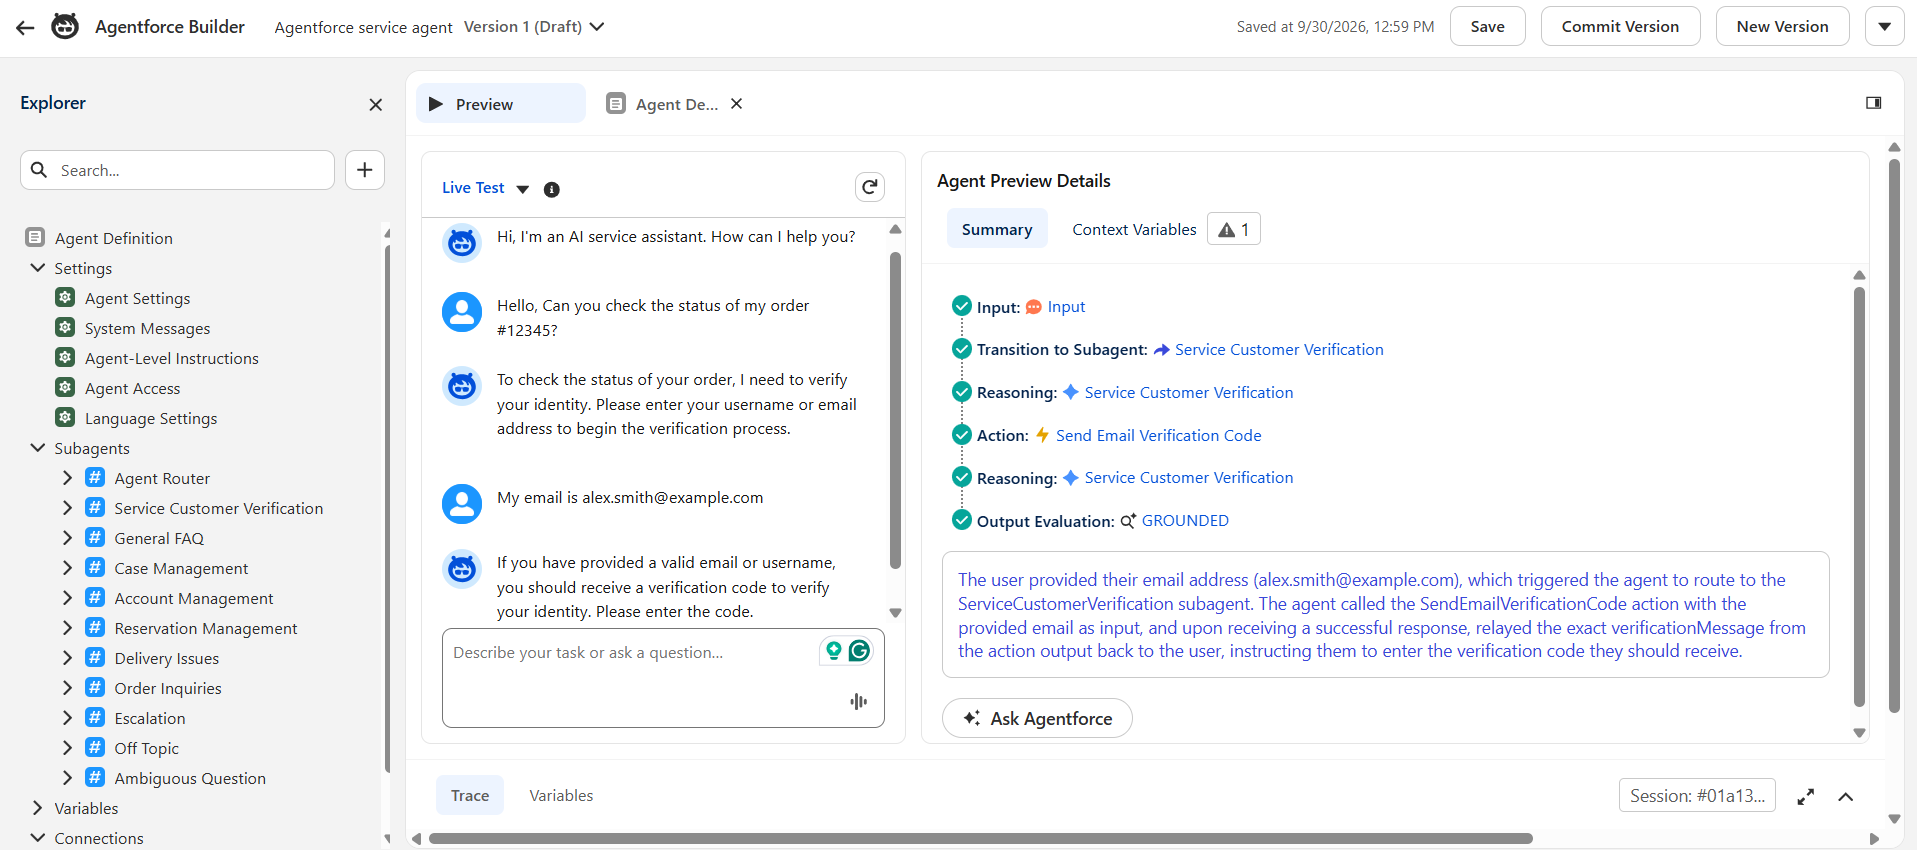Click the horizontal scrollbar at the bottom
Screen dimensions: 1917x850
point(980,839)
